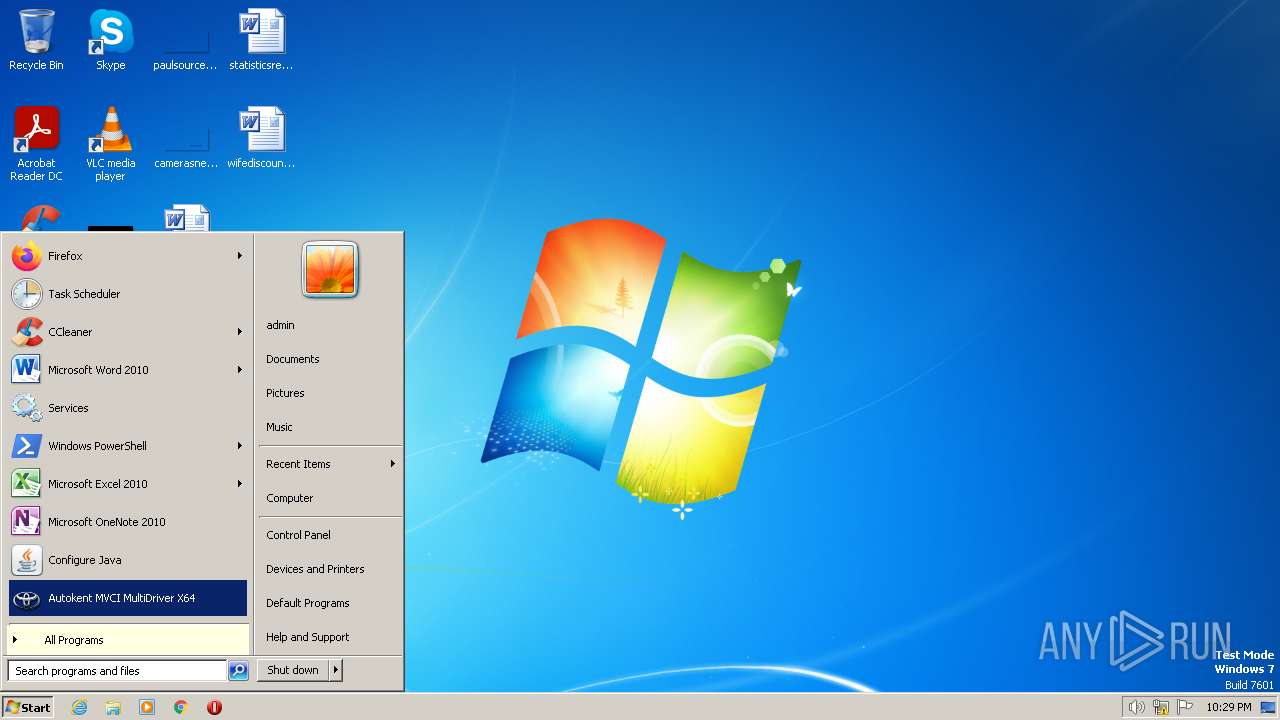The width and height of the screenshot is (1280, 720).
Task: Open Default Programs
Action: (x=330, y=603)
